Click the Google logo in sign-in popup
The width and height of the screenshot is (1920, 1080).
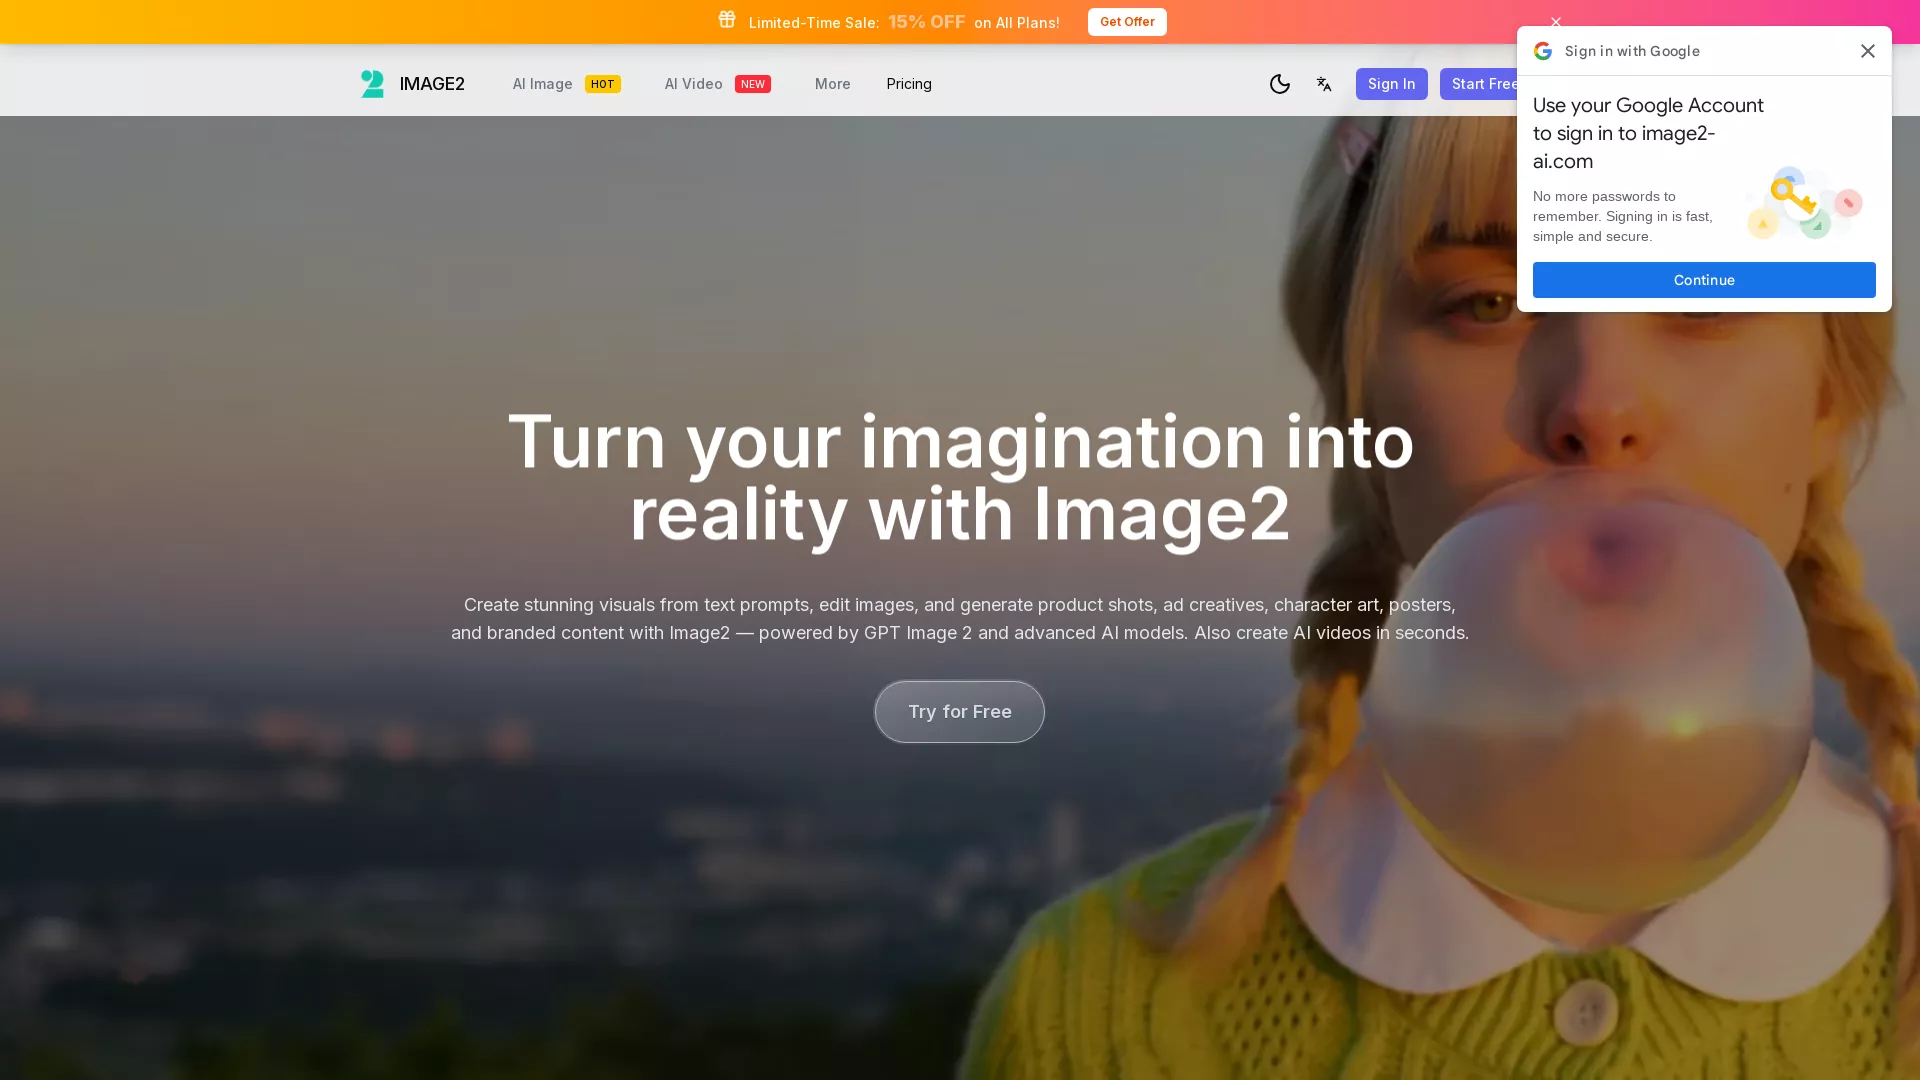pyautogui.click(x=1543, y=51)
